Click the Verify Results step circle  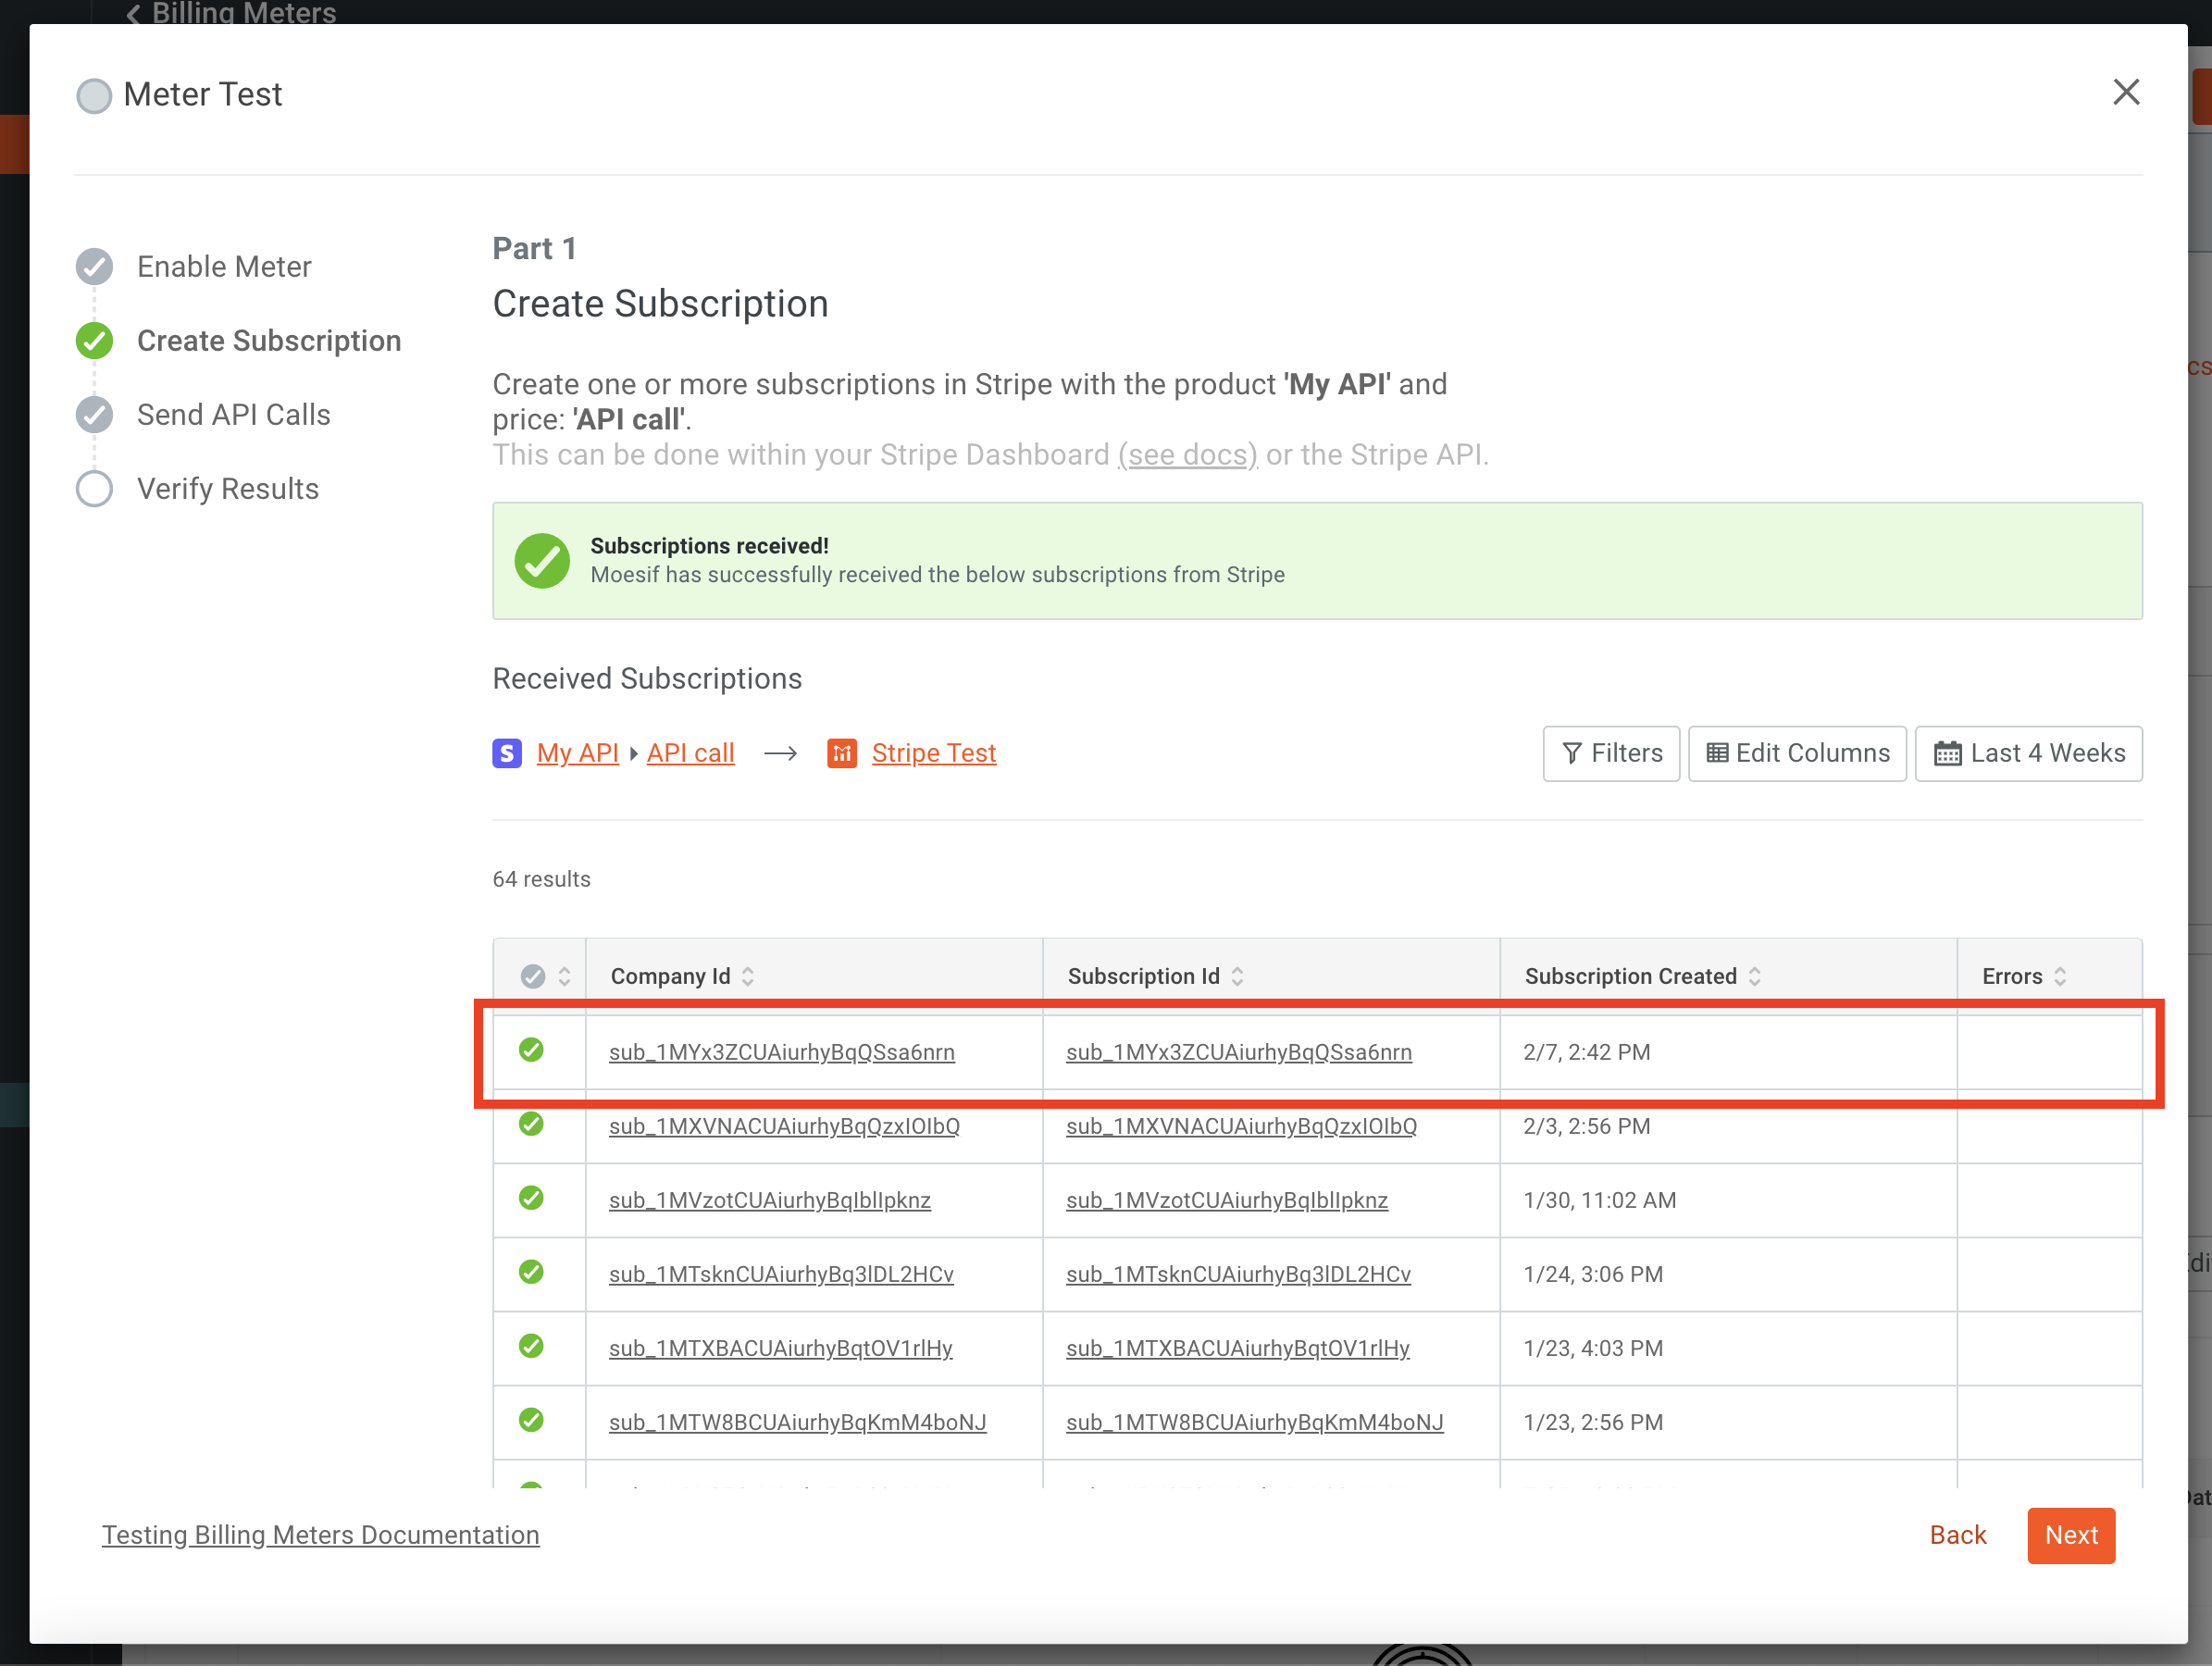click(x=94, y=489)
